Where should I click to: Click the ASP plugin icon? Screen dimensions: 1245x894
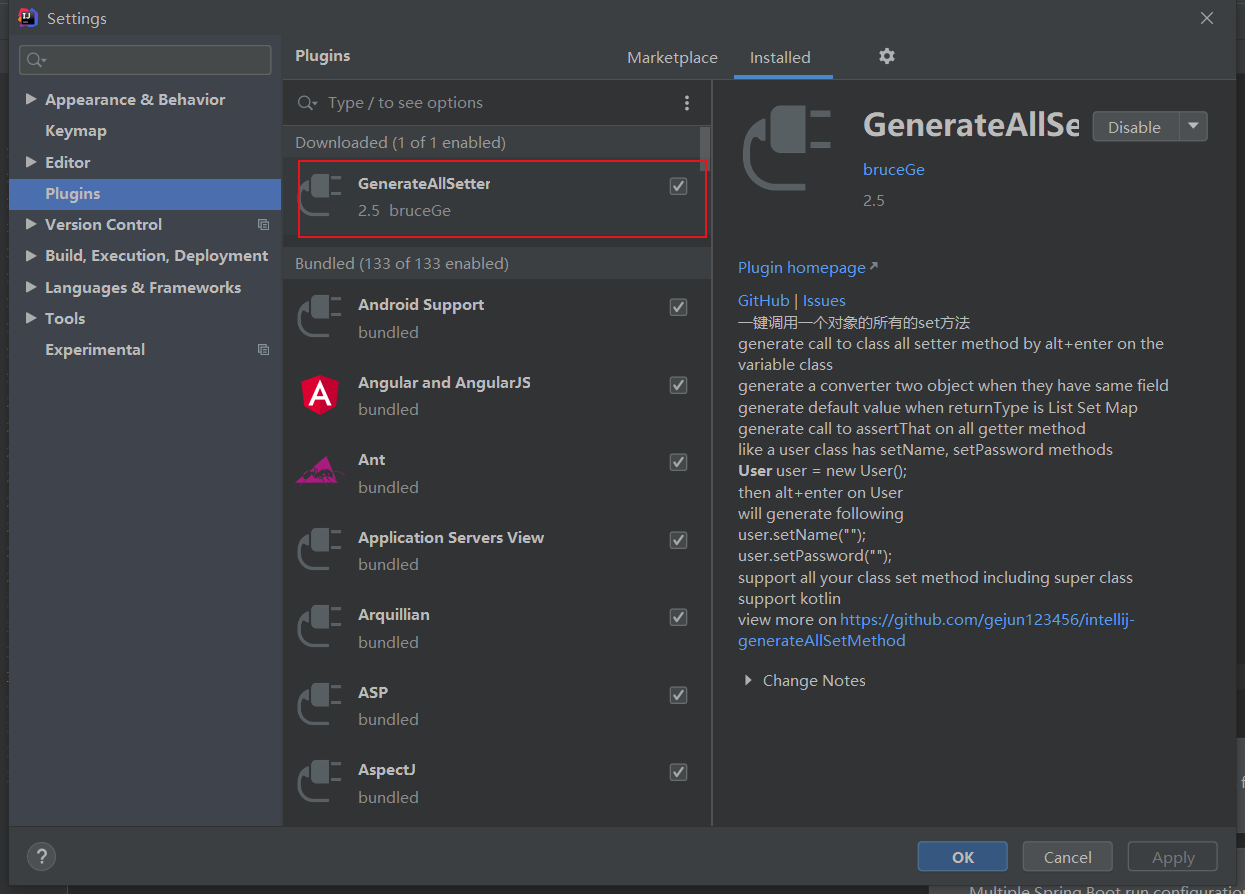coord(321,705)
